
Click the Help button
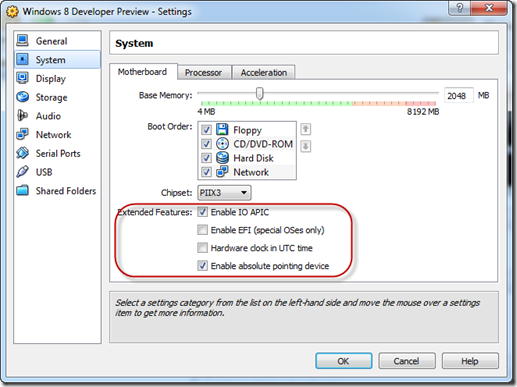tap(470, 361)
